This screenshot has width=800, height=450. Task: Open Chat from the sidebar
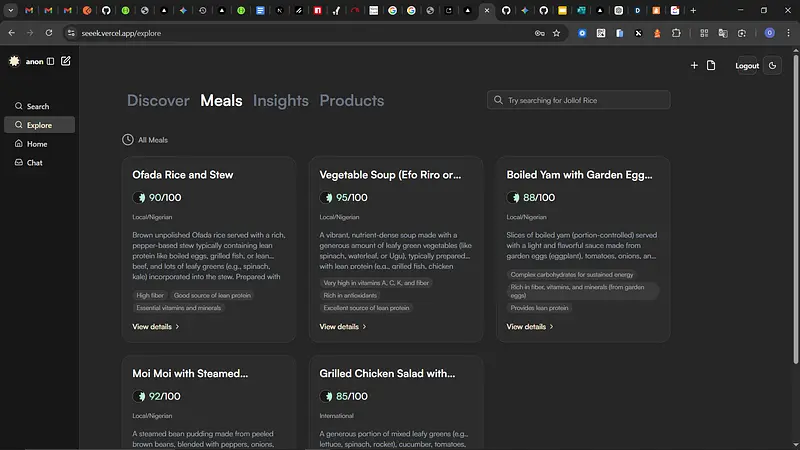(34, 163)
